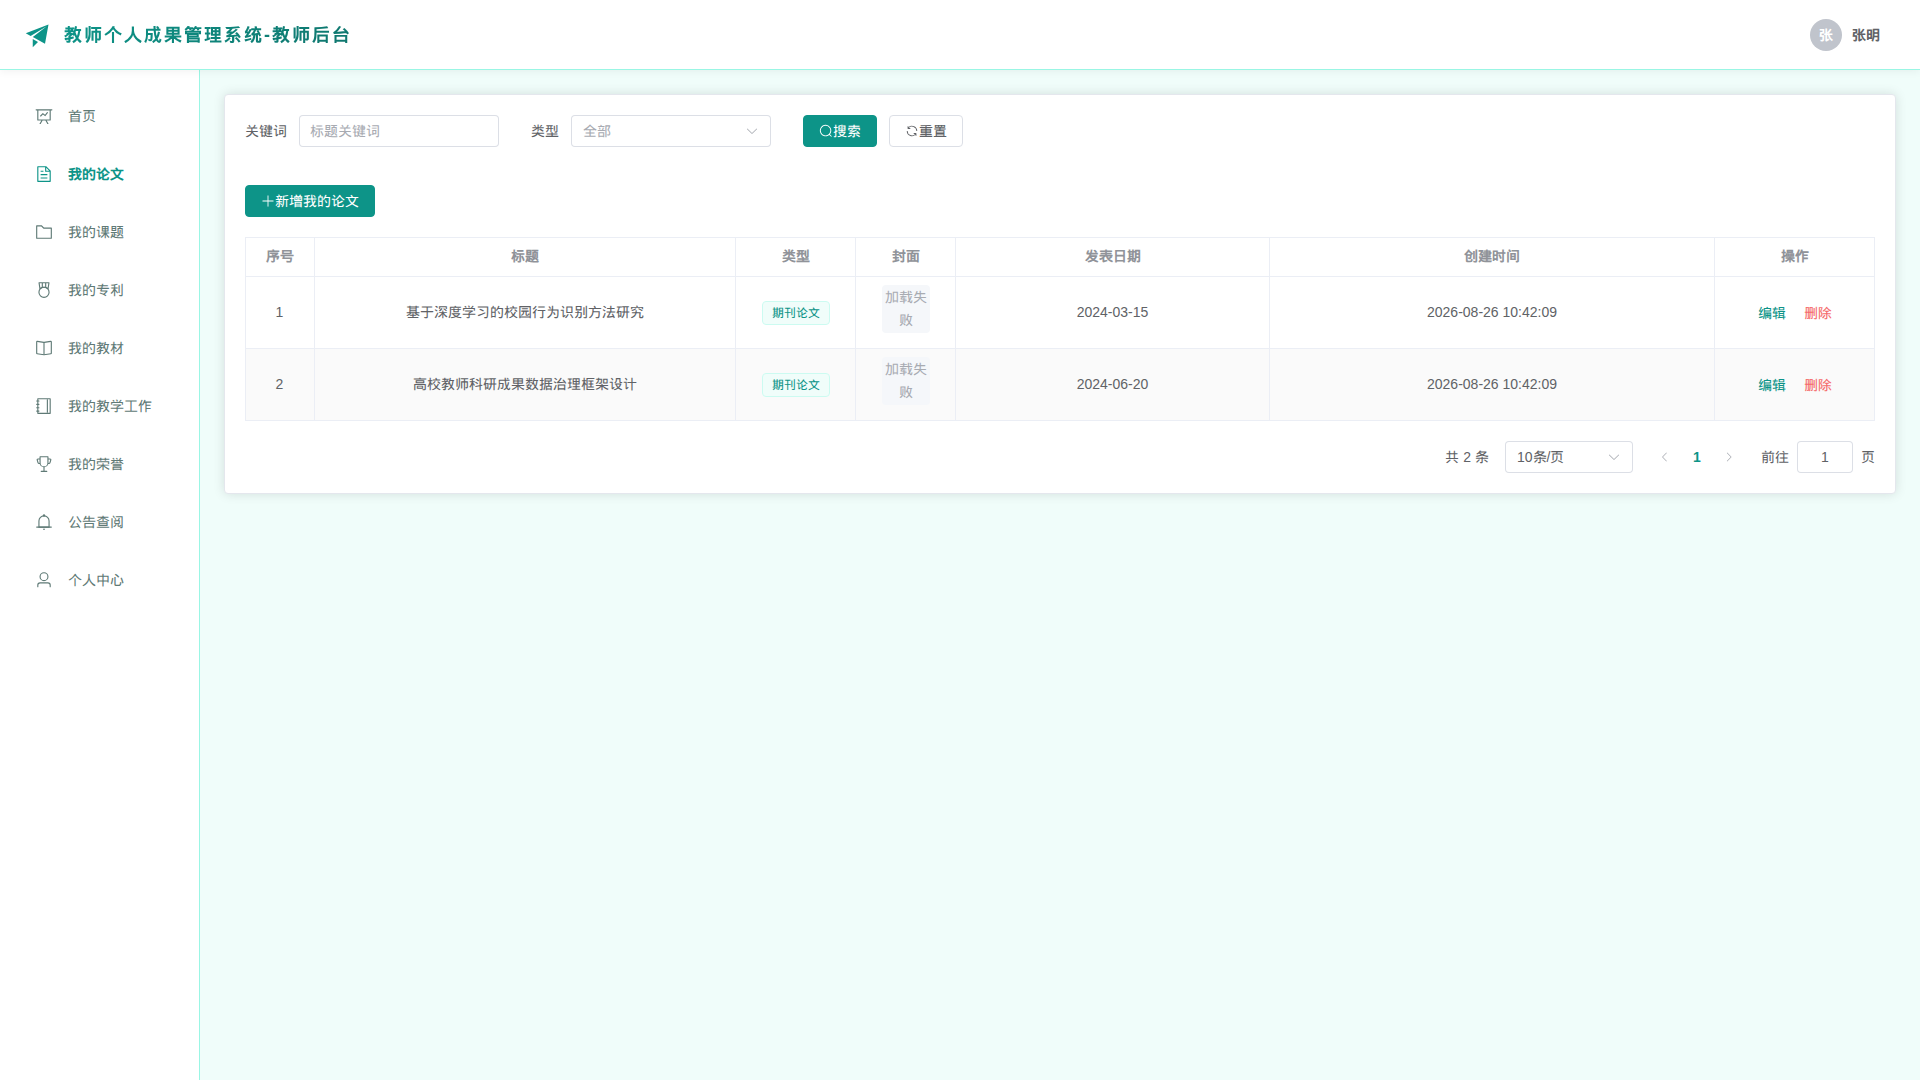Go to previous page arrow

(1665, 457)
